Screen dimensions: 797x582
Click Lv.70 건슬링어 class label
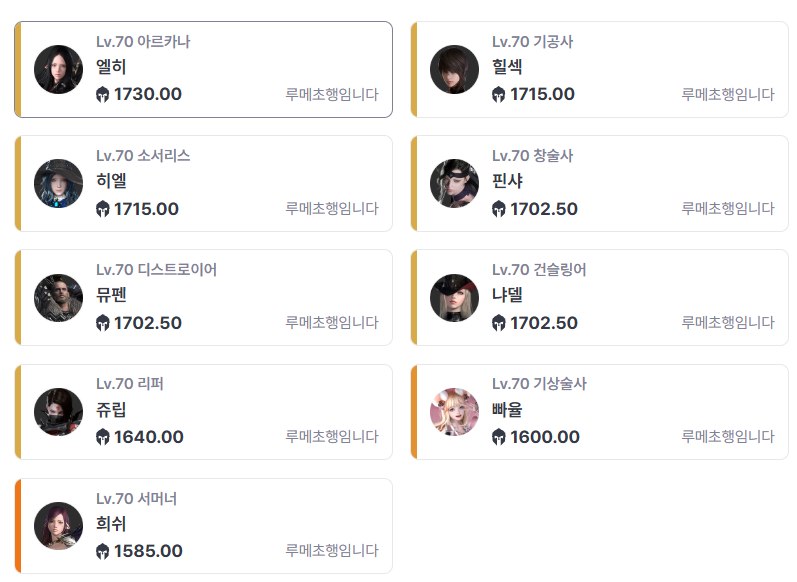539,269
